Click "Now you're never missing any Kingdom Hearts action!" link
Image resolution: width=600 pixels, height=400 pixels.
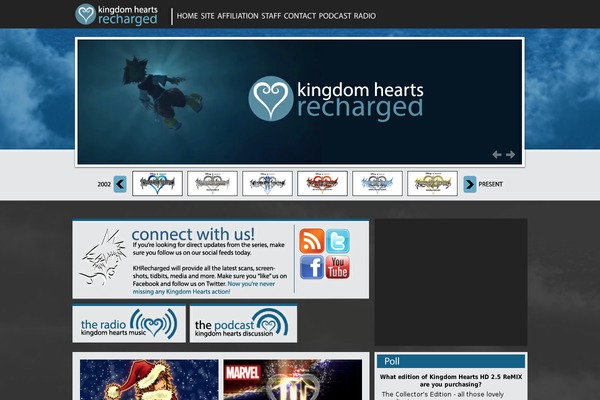[204, 288]
